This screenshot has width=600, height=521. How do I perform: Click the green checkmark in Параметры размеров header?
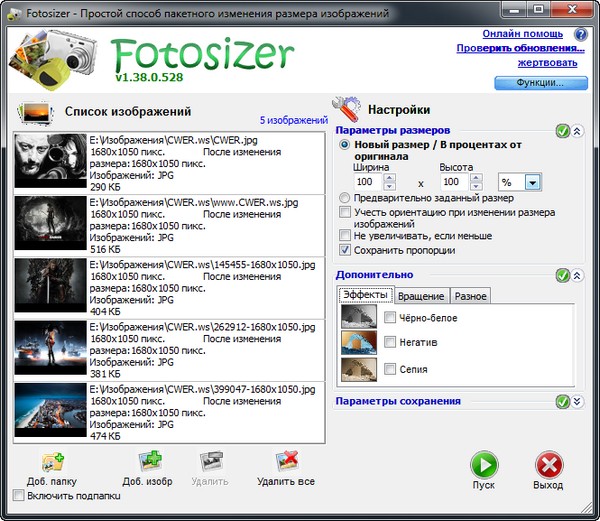click(x=562, y=131)
